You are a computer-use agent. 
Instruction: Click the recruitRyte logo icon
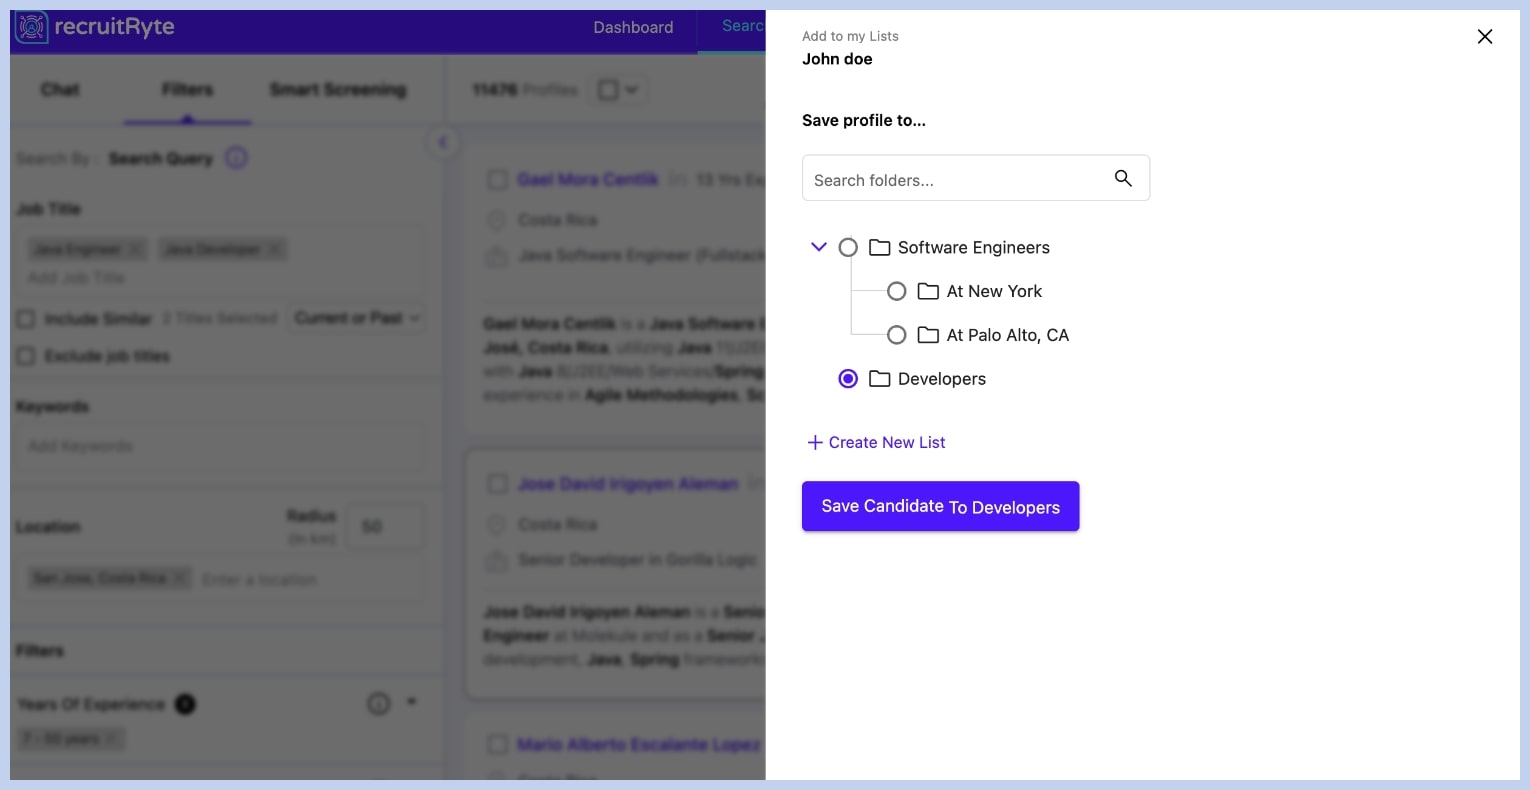(x=32, y=27)
